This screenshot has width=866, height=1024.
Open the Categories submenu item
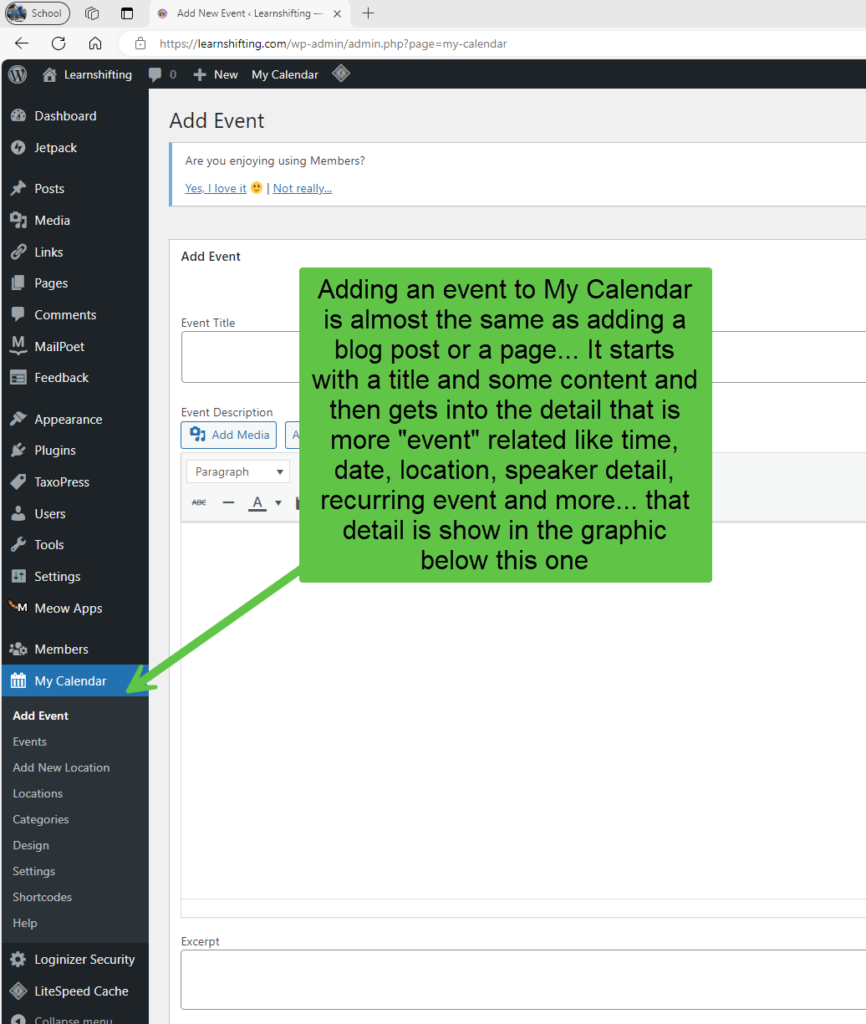[40, 820]
